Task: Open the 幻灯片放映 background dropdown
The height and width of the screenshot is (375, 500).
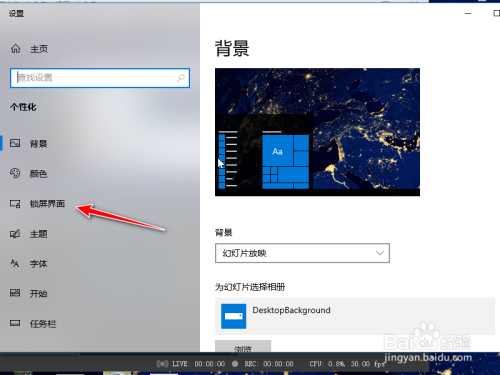Action: point(302,253)
